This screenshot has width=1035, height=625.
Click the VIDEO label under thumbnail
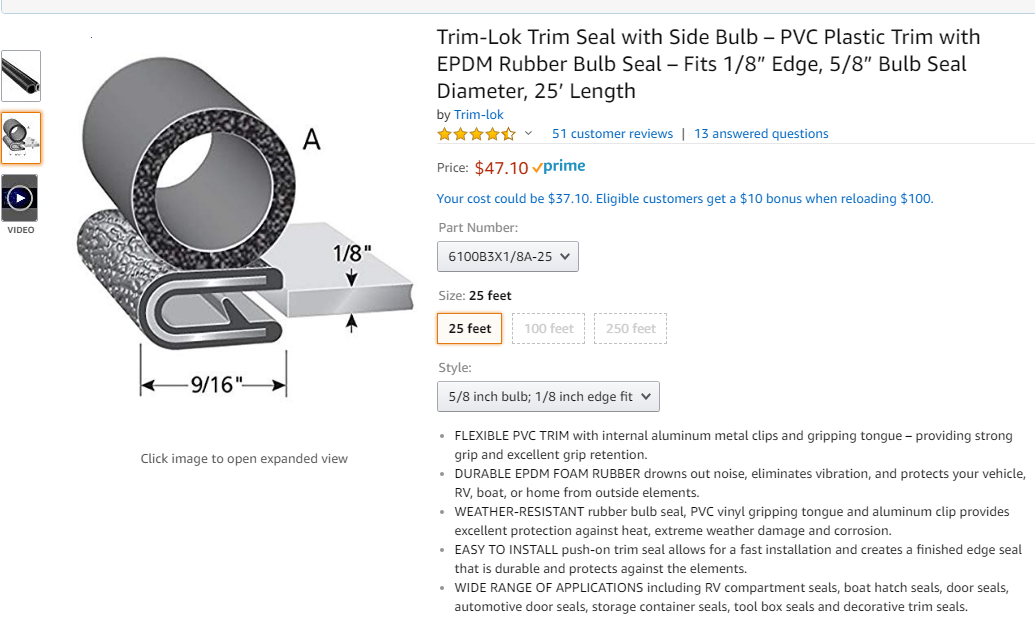(x=20, y=230)
